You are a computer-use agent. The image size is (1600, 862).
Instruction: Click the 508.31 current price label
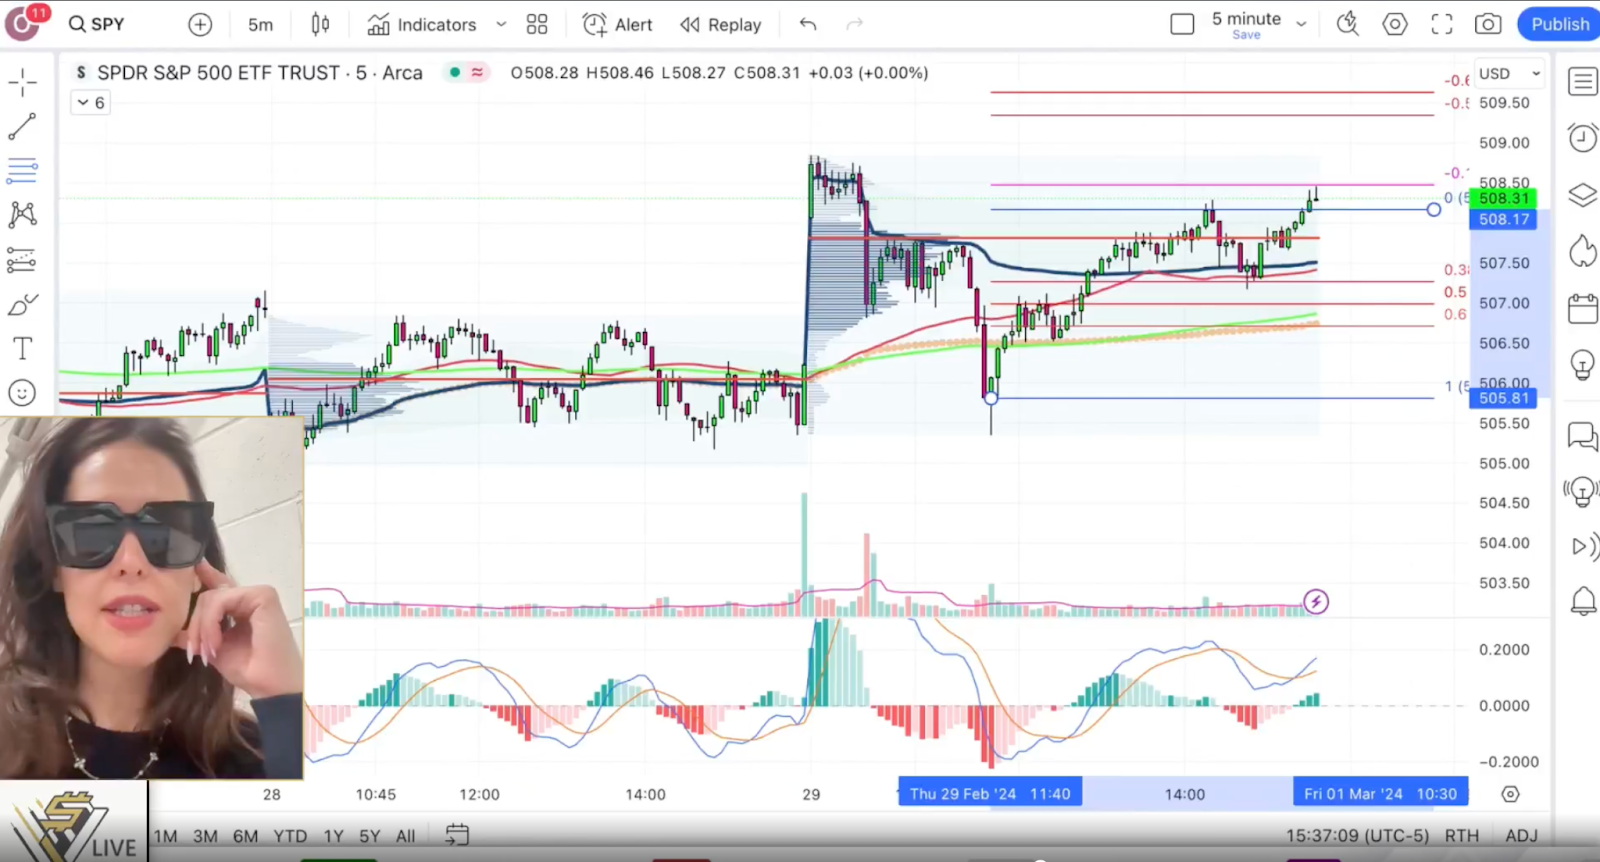[1504, 198]
